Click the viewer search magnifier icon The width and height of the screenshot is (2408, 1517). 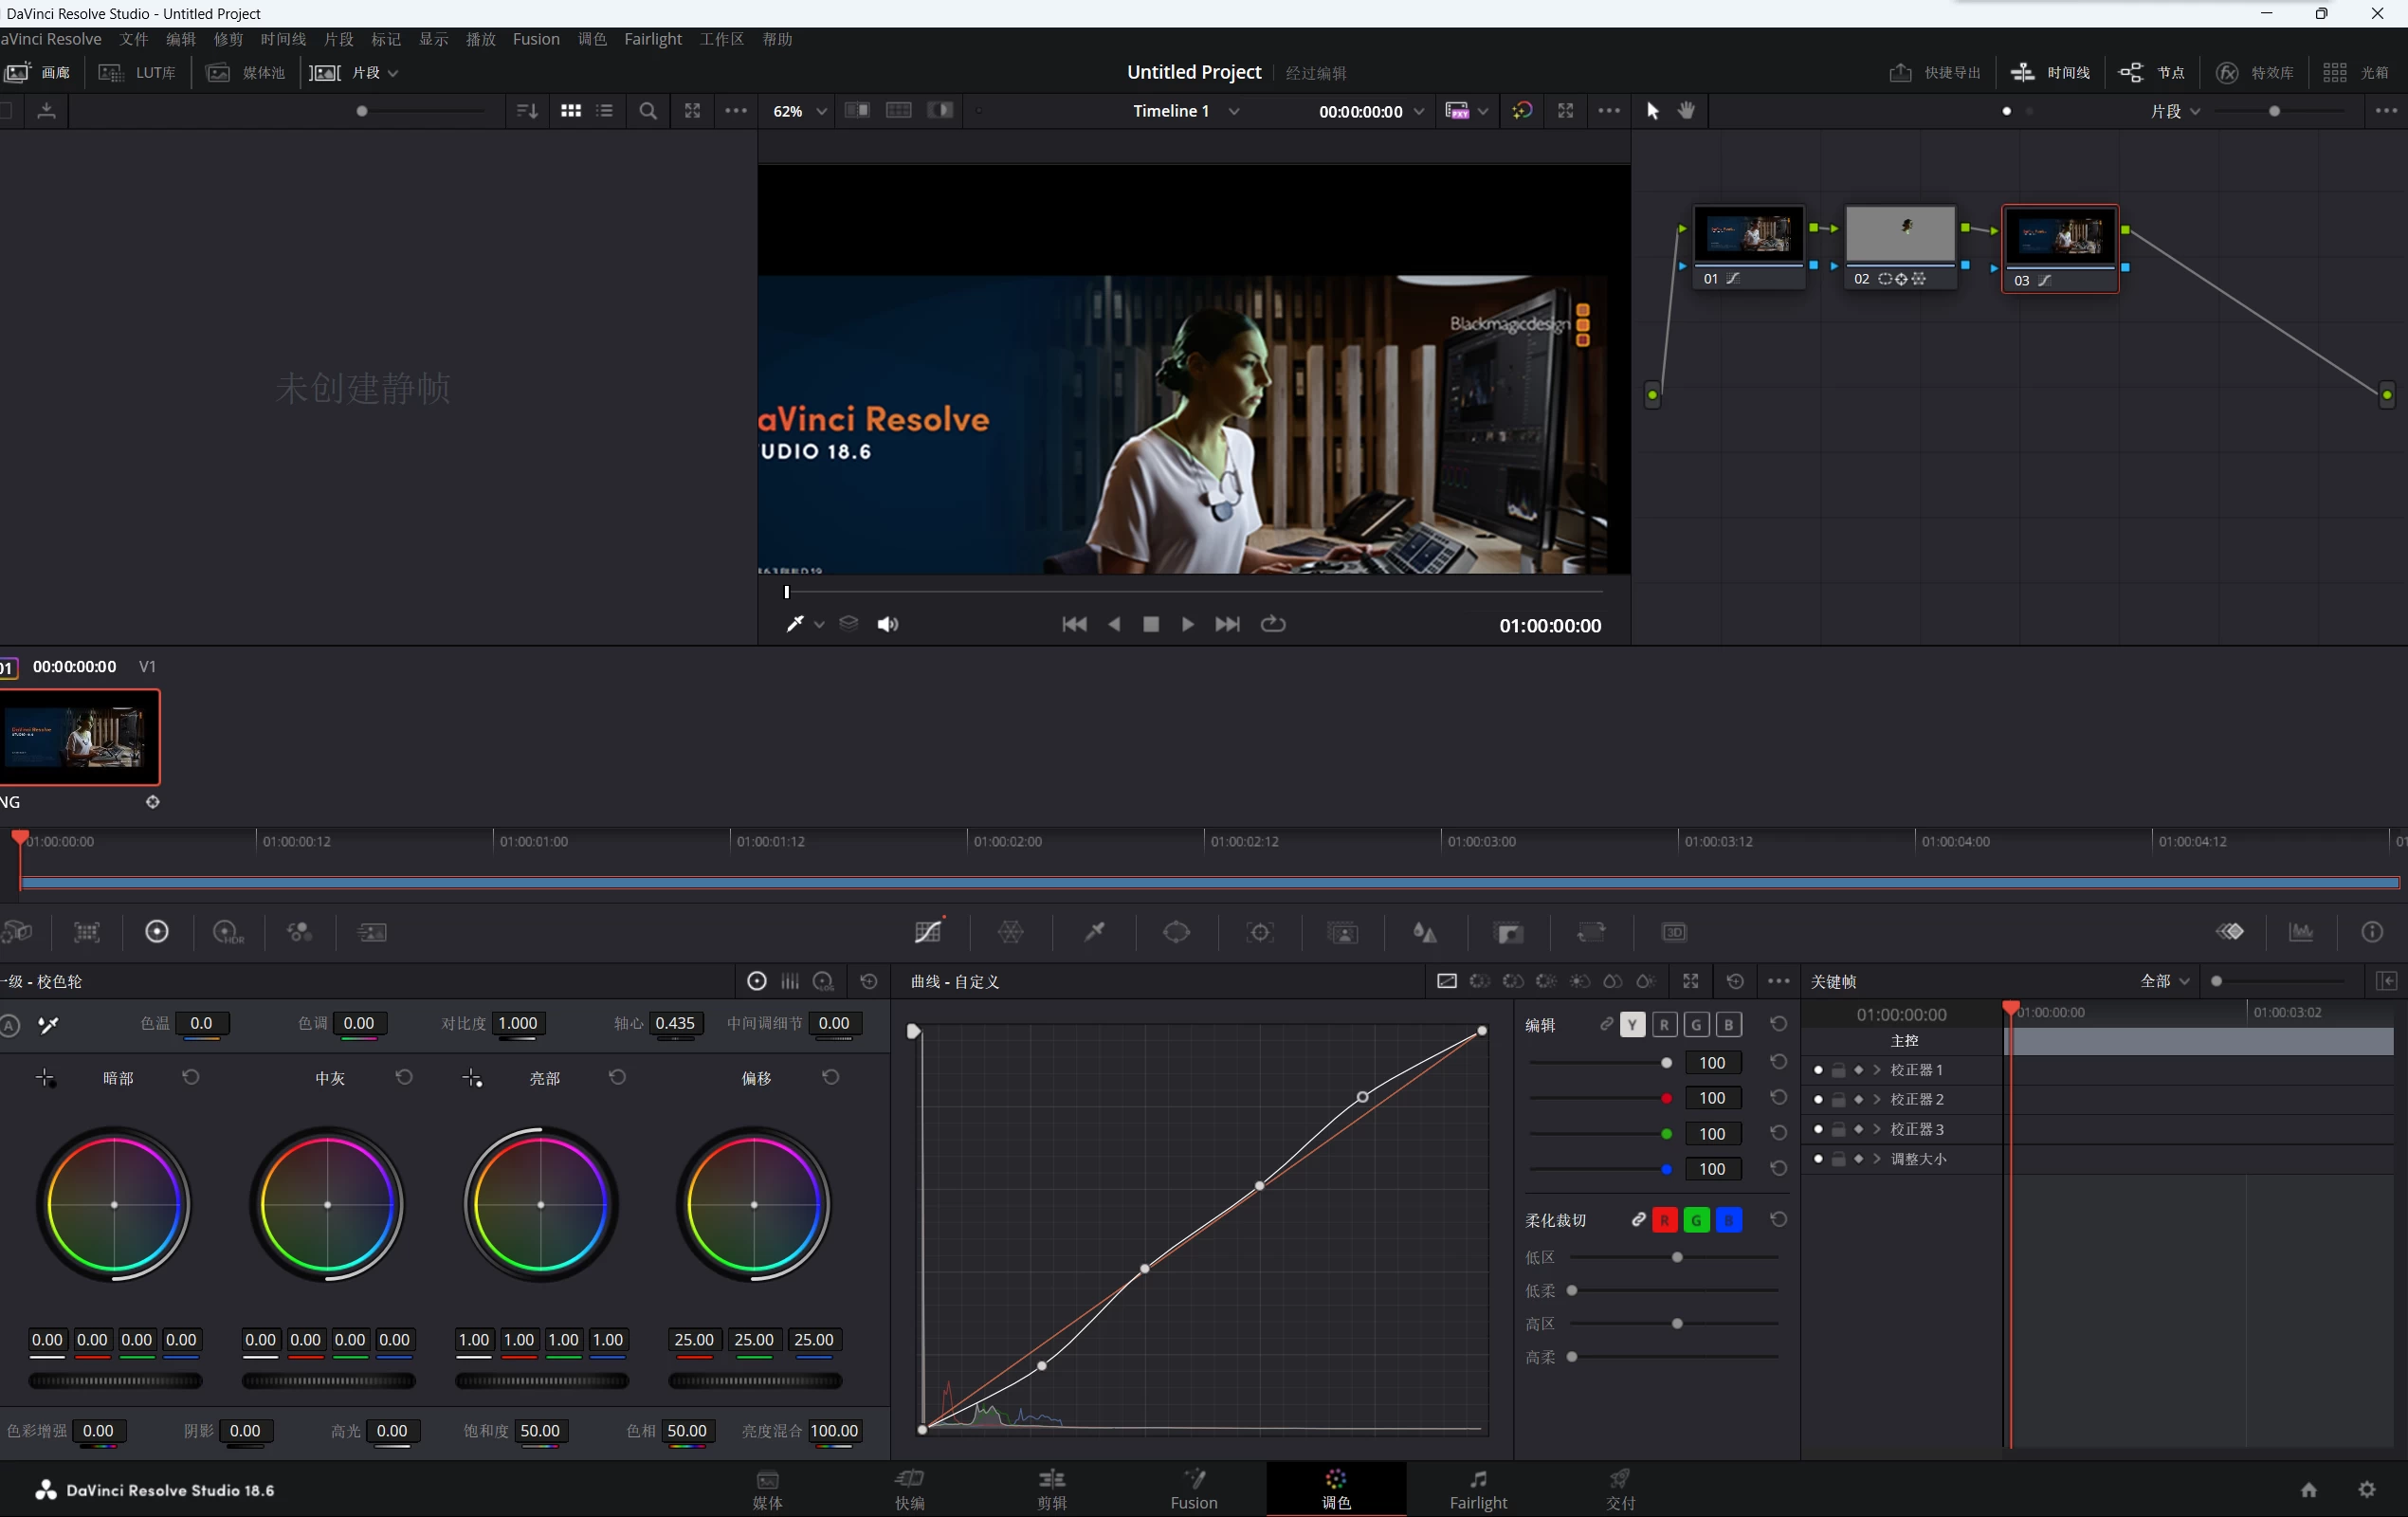pos(648,111)
